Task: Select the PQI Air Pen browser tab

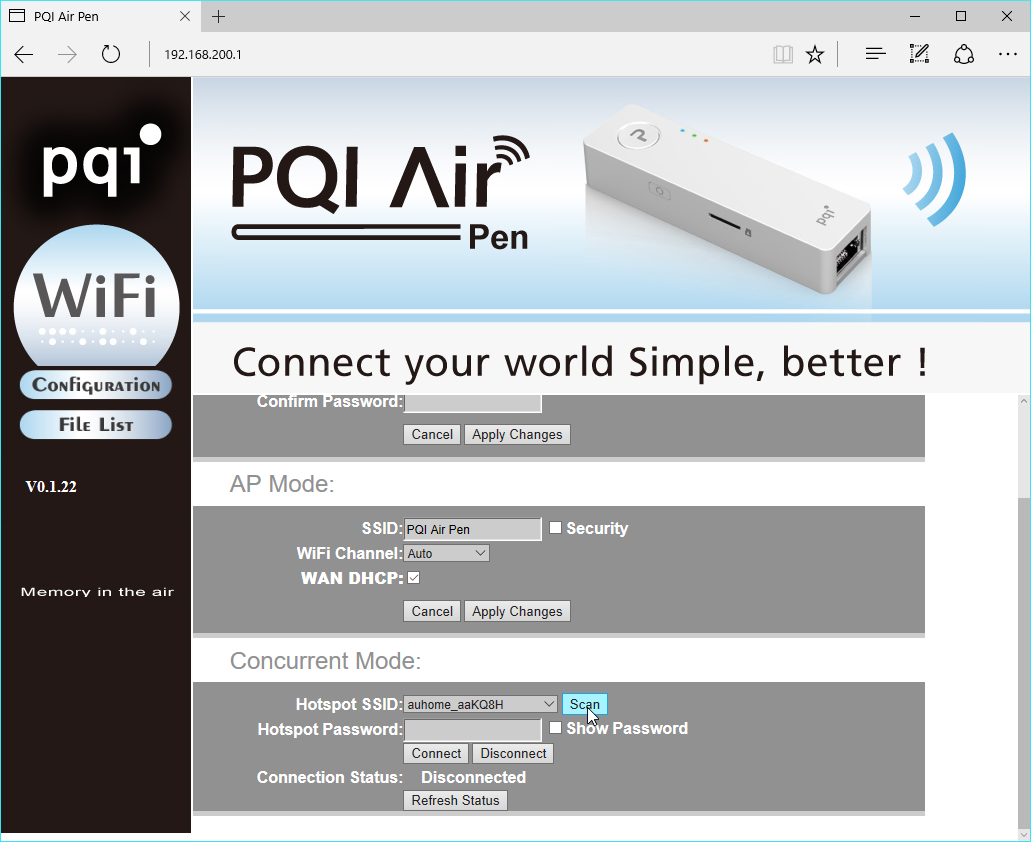Action: click(x=100, y=16)
